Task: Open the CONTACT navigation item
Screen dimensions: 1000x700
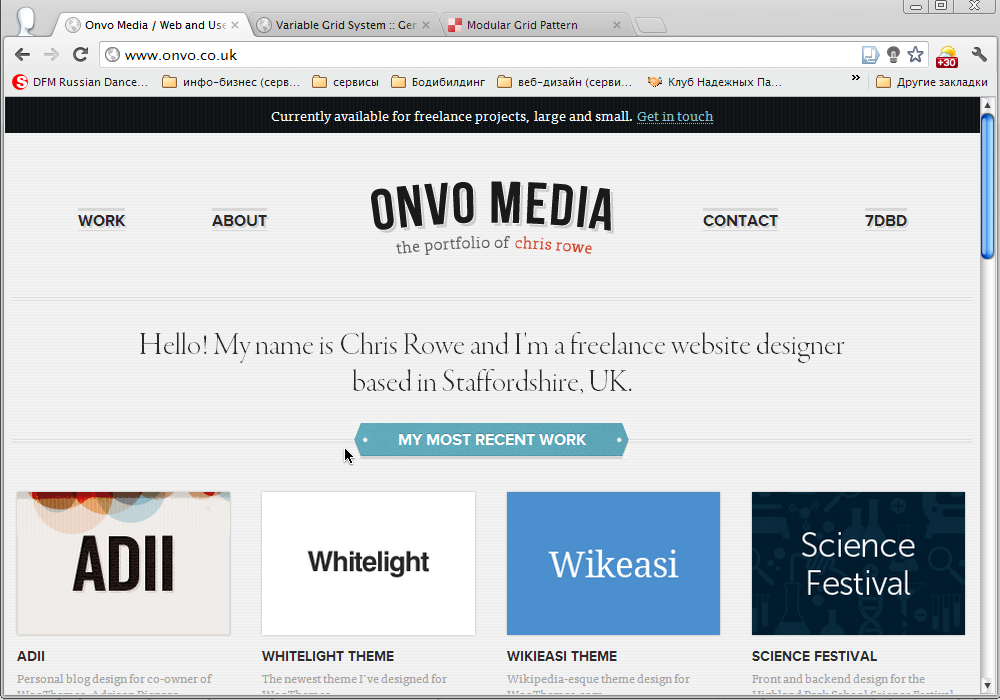Action: [x=740, y=221]
